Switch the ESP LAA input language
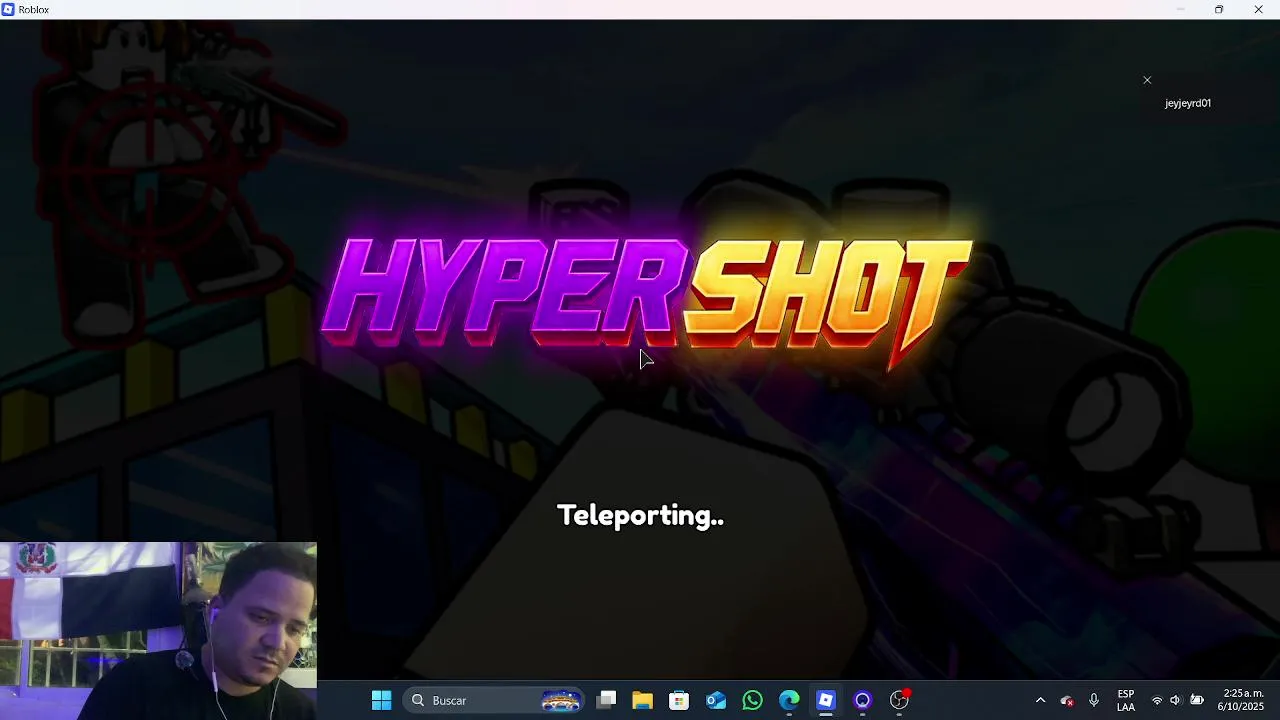The height and width of the screenshot is (720, 1280). click(x=1126, y=700)
